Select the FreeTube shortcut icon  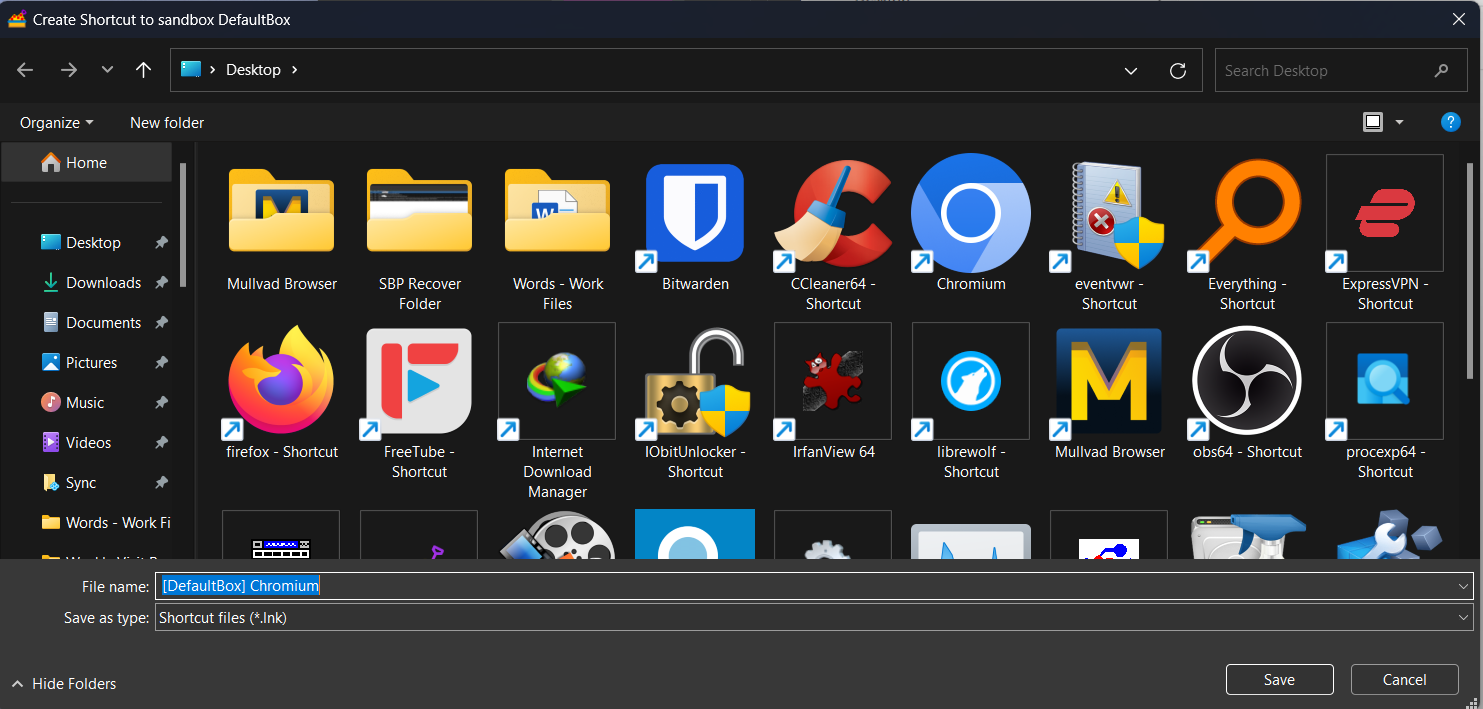pyautogui.click(x=419, y=381)
